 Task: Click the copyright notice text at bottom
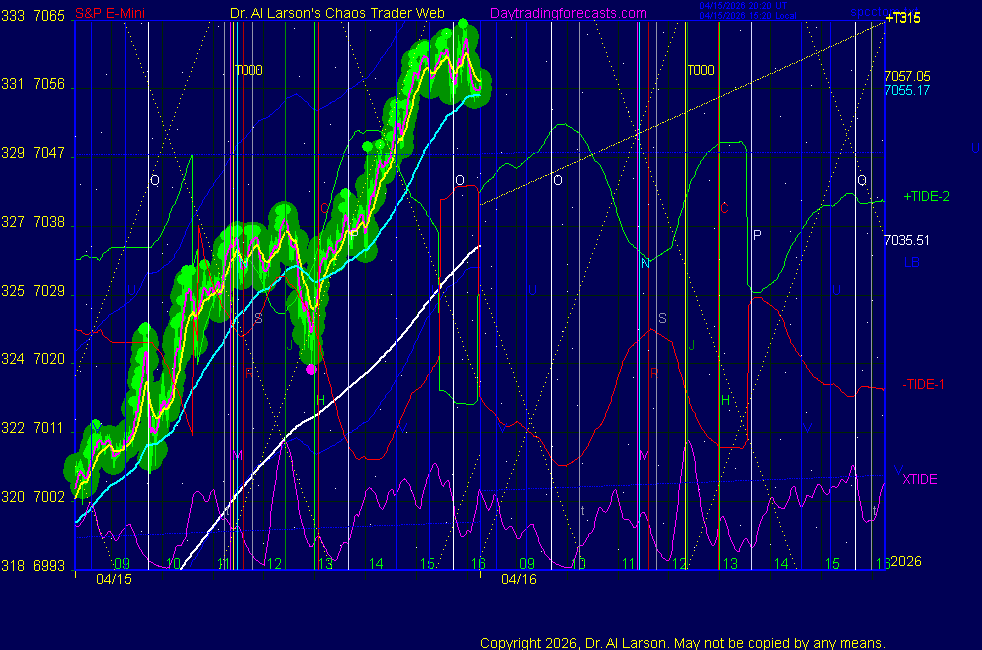coord(683,642)
